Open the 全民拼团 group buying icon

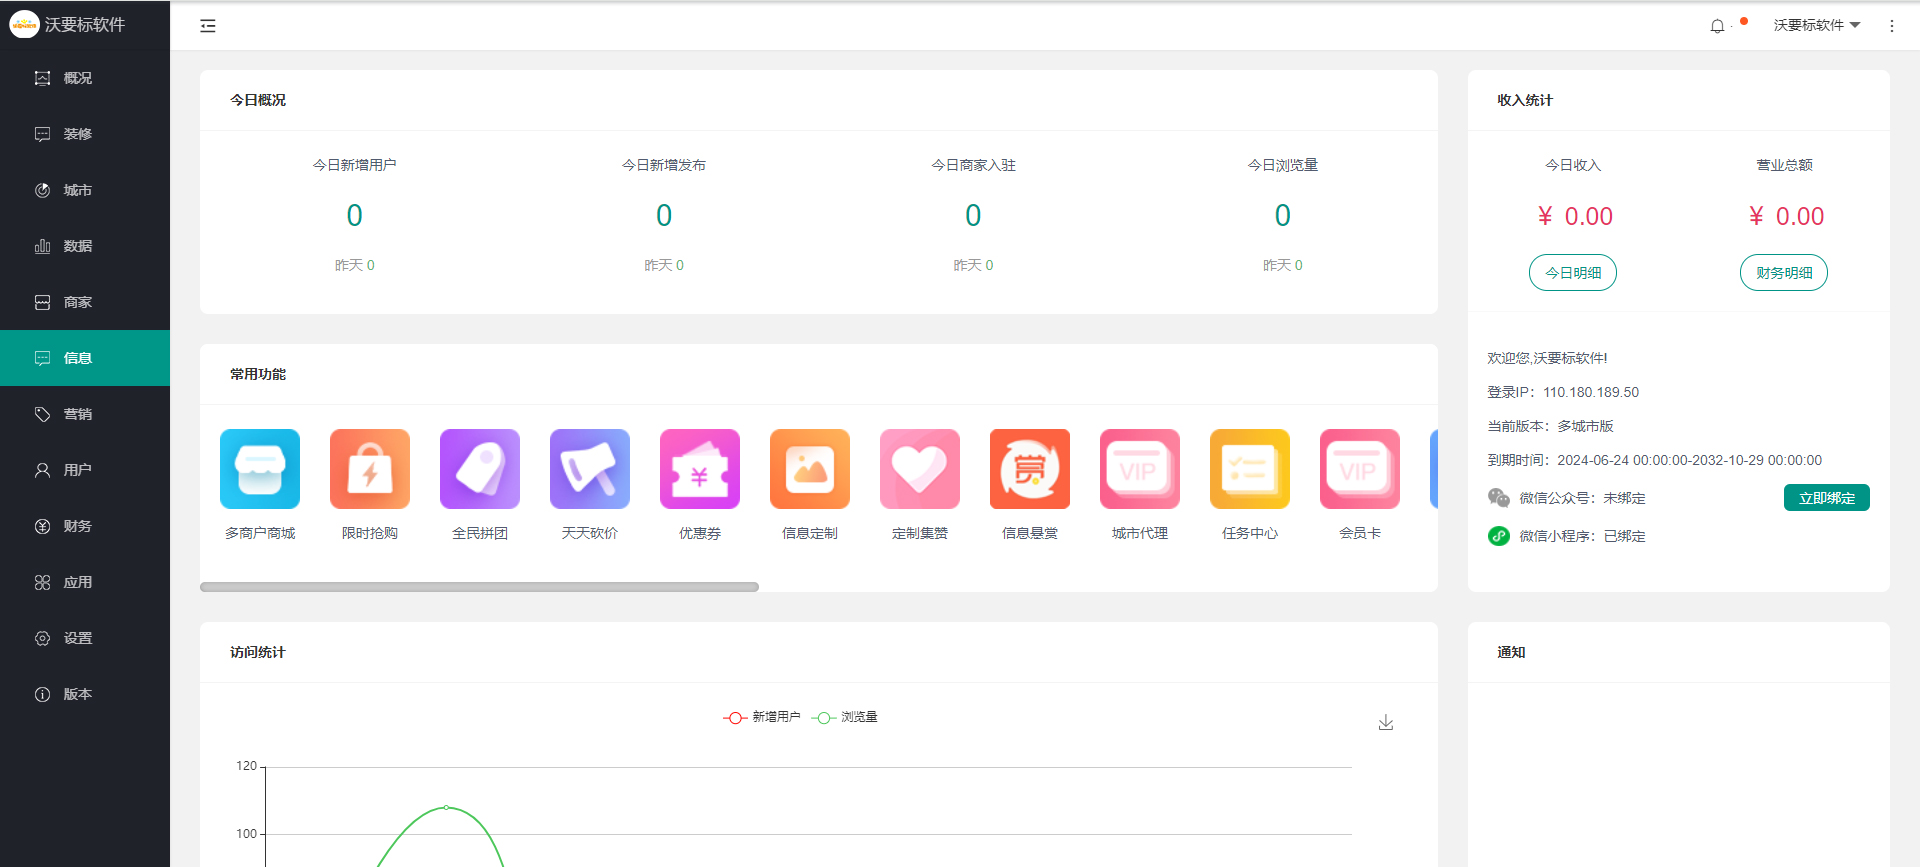[480, 469]
